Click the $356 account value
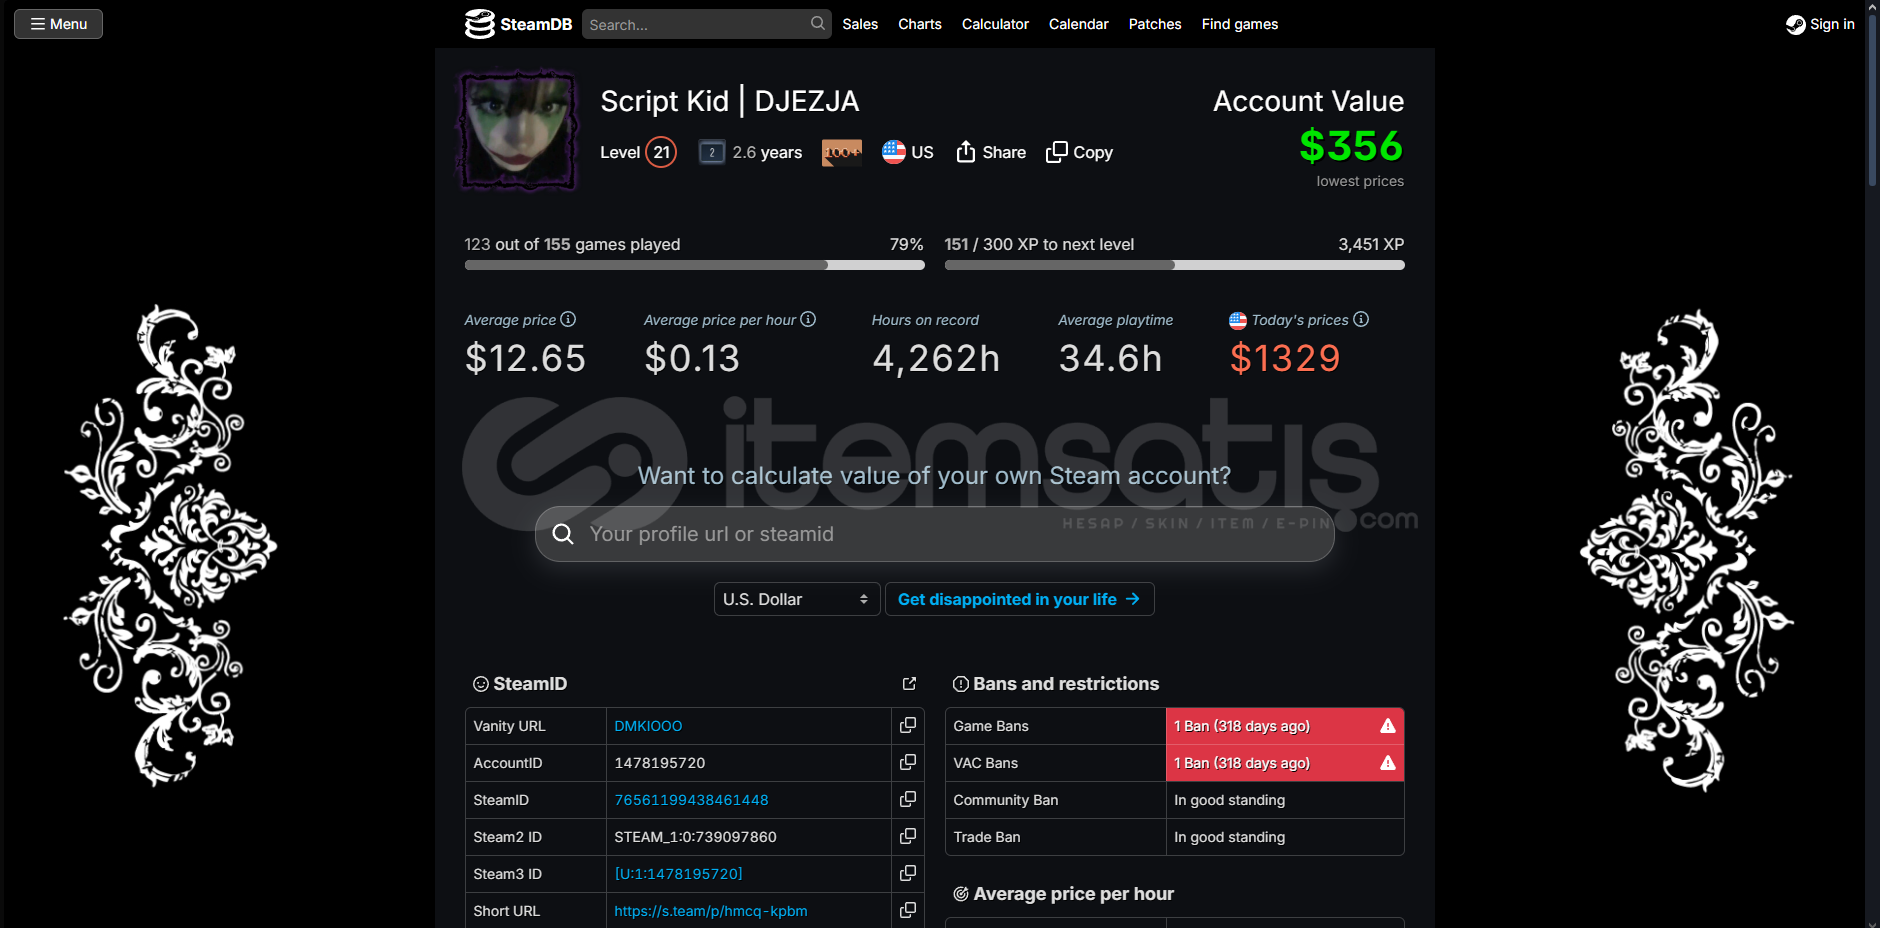This screenshot has width=1880, height=928. (x=1351, y=146)
